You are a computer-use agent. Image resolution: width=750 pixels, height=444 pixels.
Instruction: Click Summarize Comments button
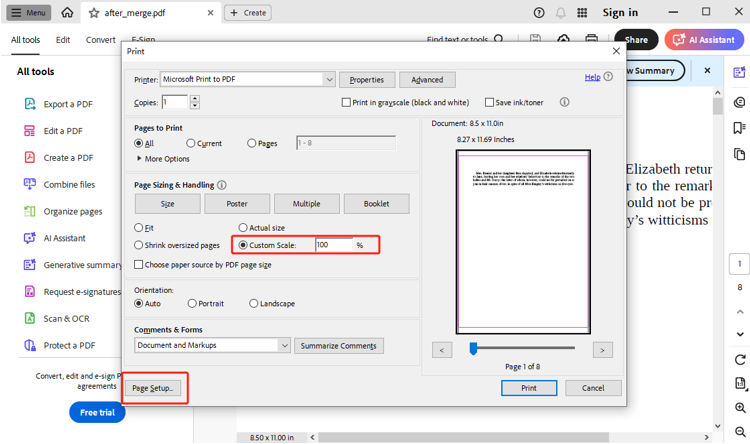pos(339,345)
